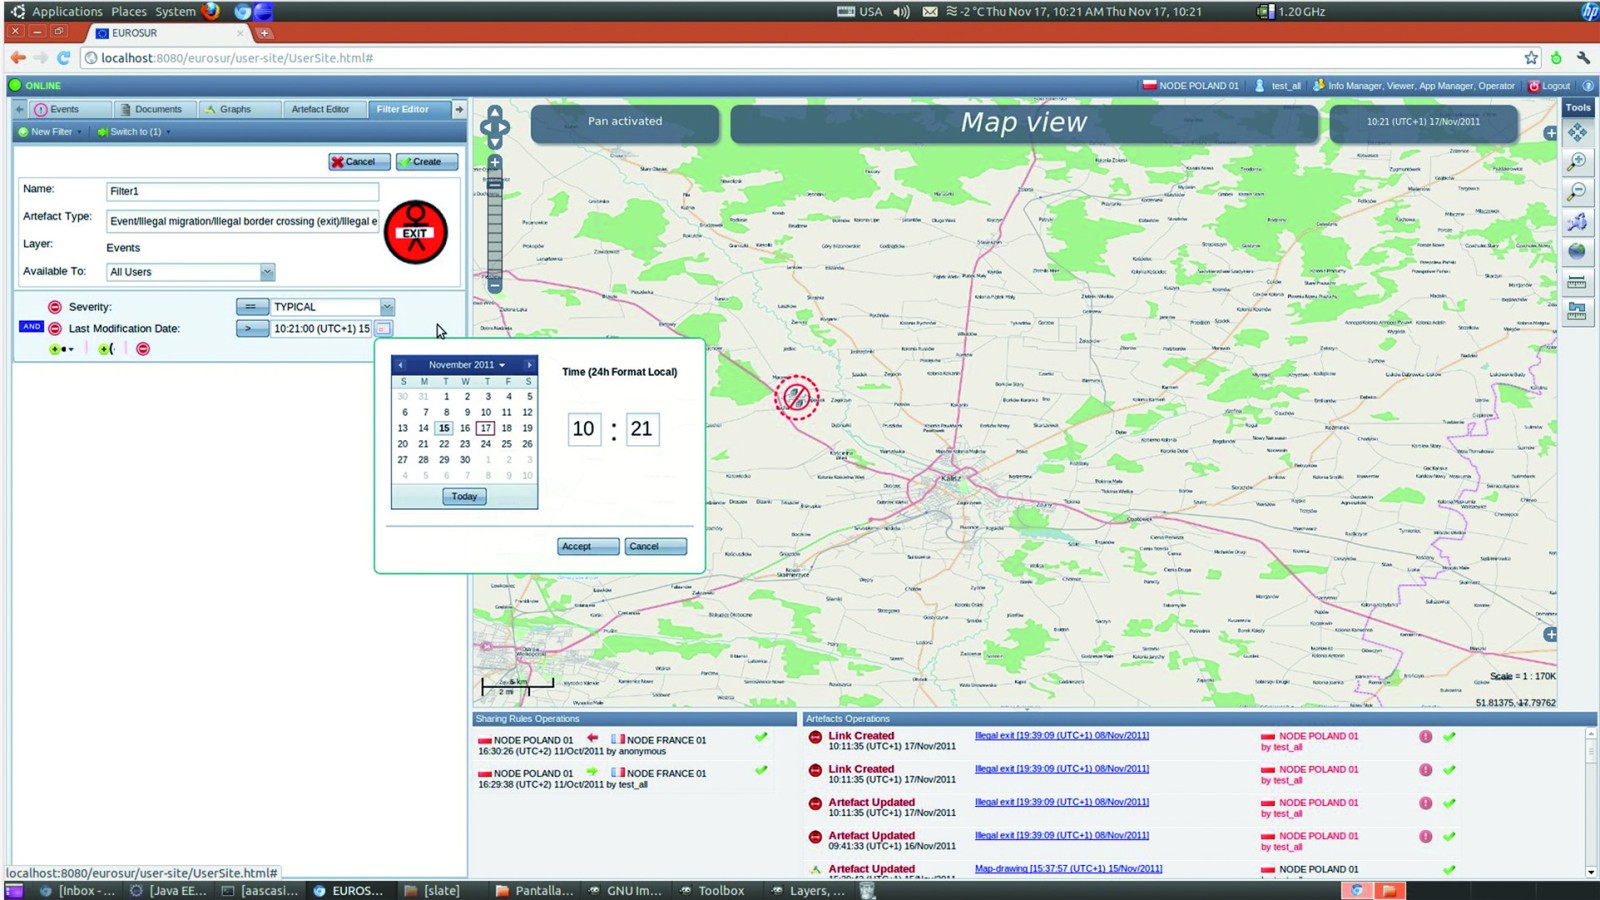The height and width of the screenshot is (900, 1600).
Task: Click the globe full-extent tool
Action: click(1577, 251)
